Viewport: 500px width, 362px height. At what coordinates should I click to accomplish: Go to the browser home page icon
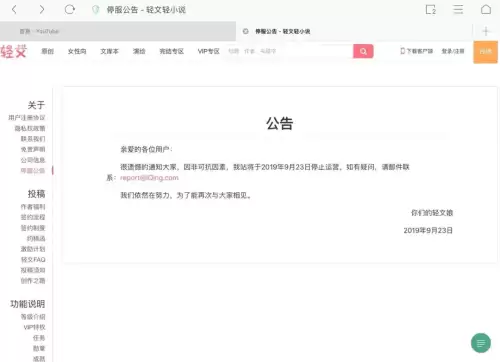coord(486,9)
